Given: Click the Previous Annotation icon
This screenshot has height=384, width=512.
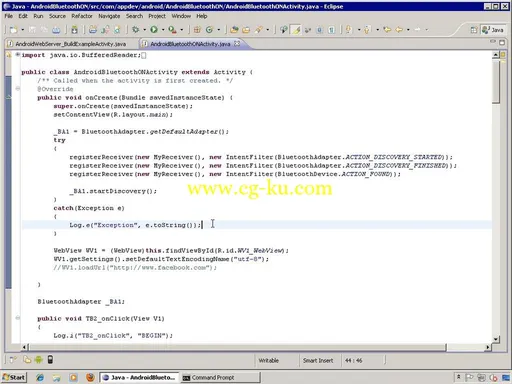Looking at the screenshot, I should point(368,30).
